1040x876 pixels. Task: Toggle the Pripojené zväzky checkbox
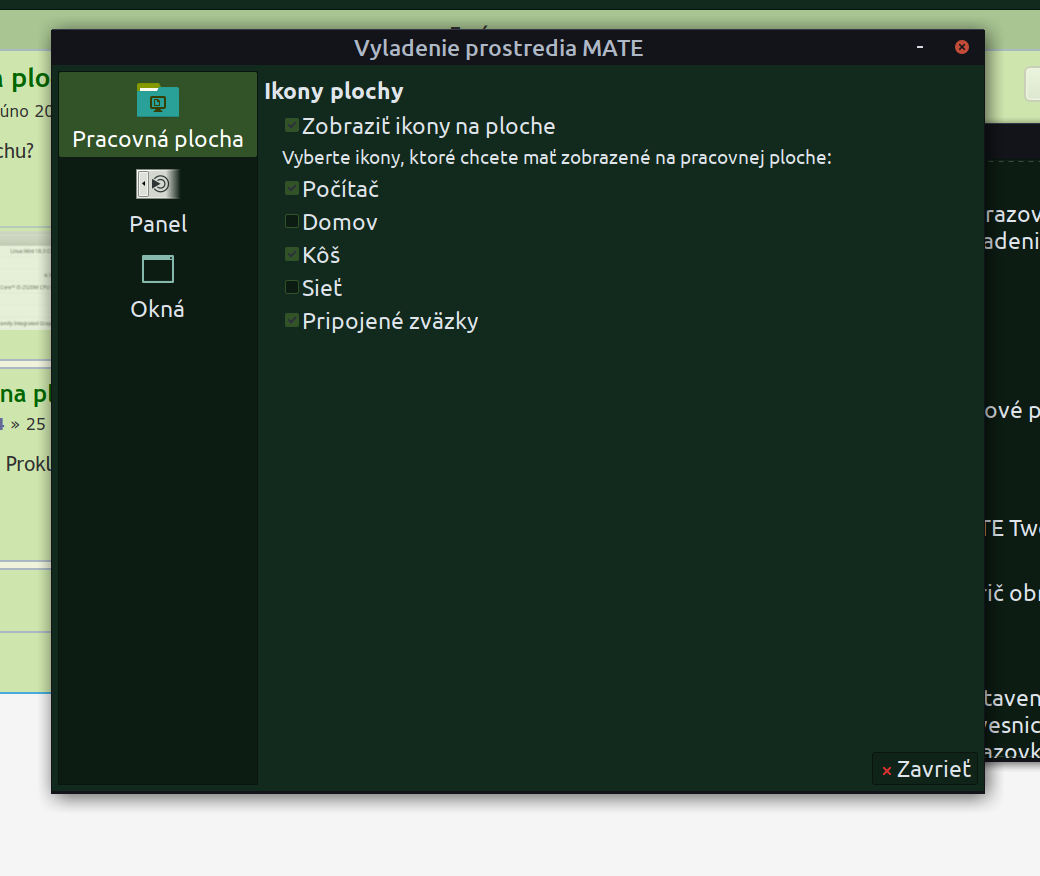pos(292,321)
